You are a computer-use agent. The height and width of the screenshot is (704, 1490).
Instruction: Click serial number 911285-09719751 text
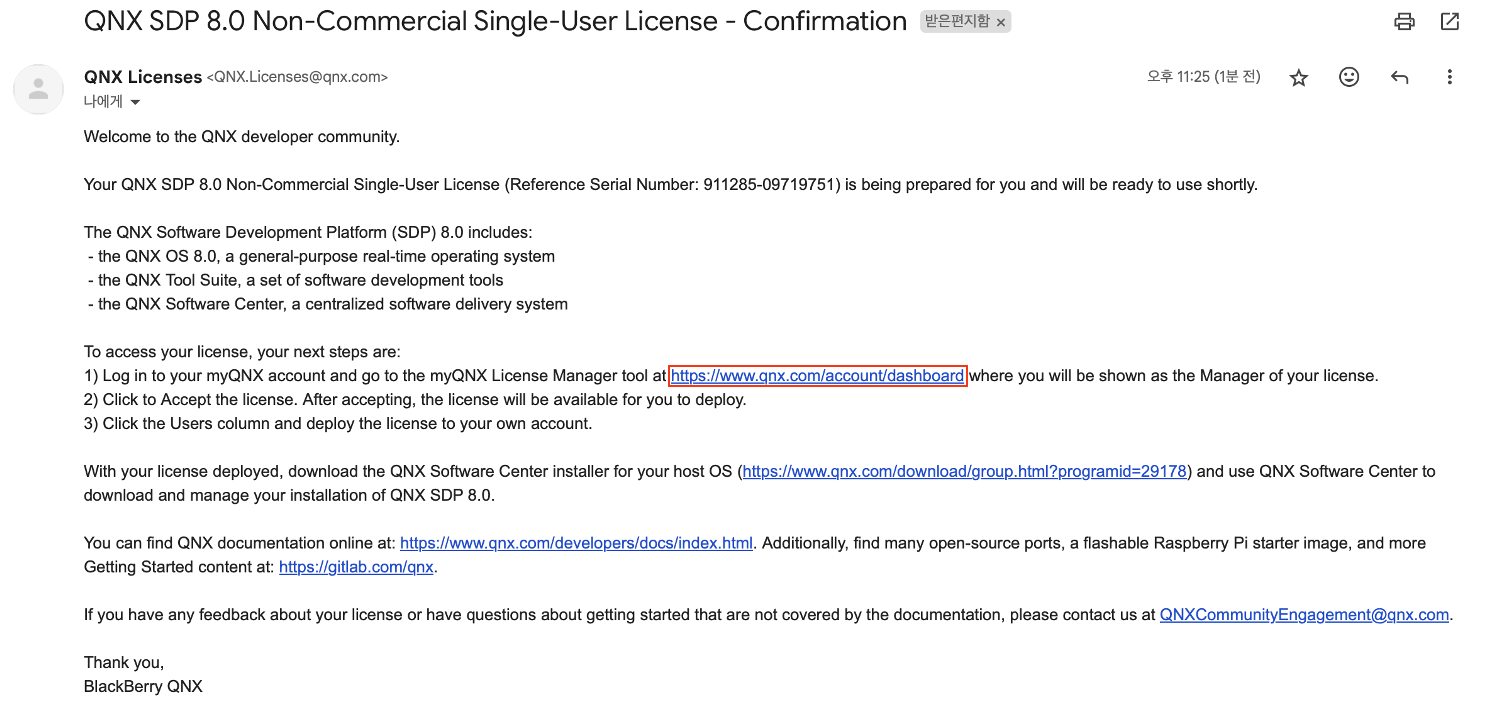769,184
